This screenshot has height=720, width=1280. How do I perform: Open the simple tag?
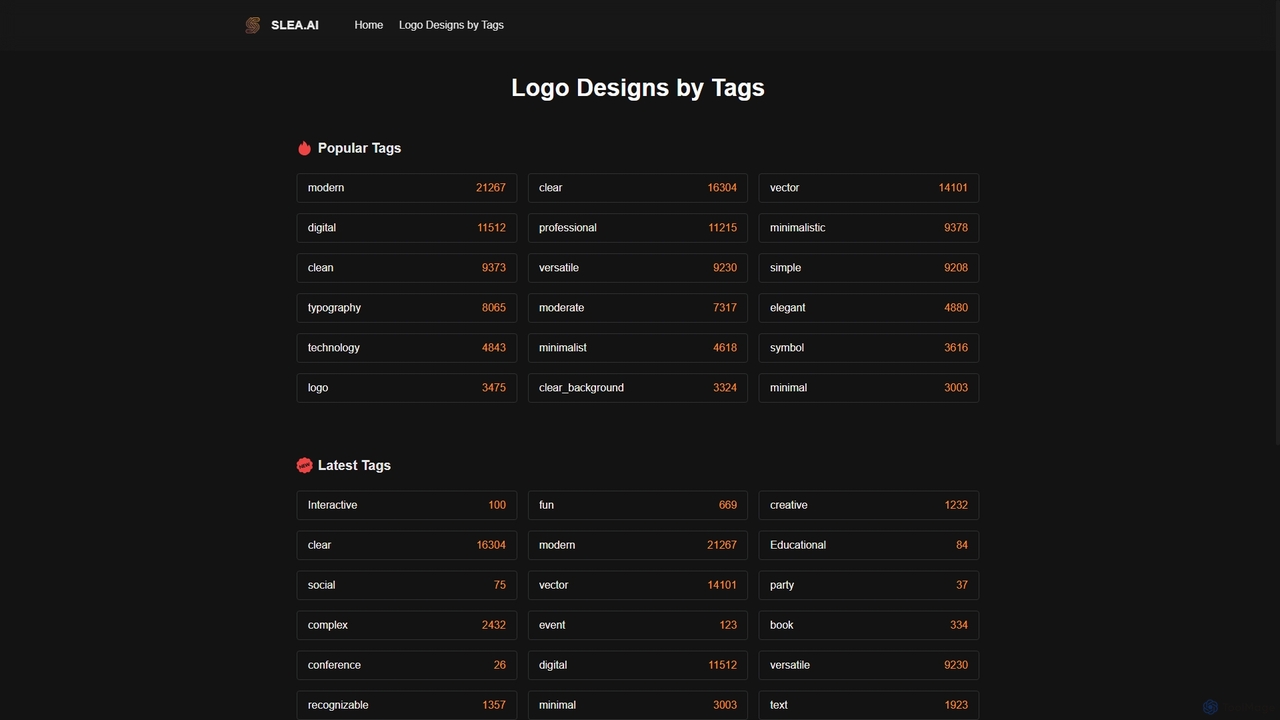869,268
